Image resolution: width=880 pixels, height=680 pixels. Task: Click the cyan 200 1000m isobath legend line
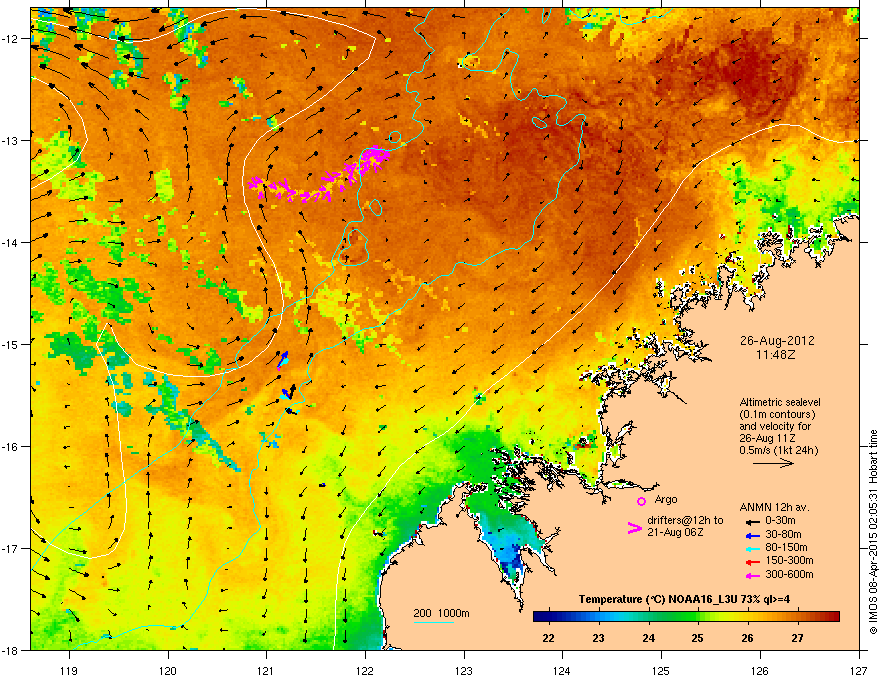pos(434,622)
